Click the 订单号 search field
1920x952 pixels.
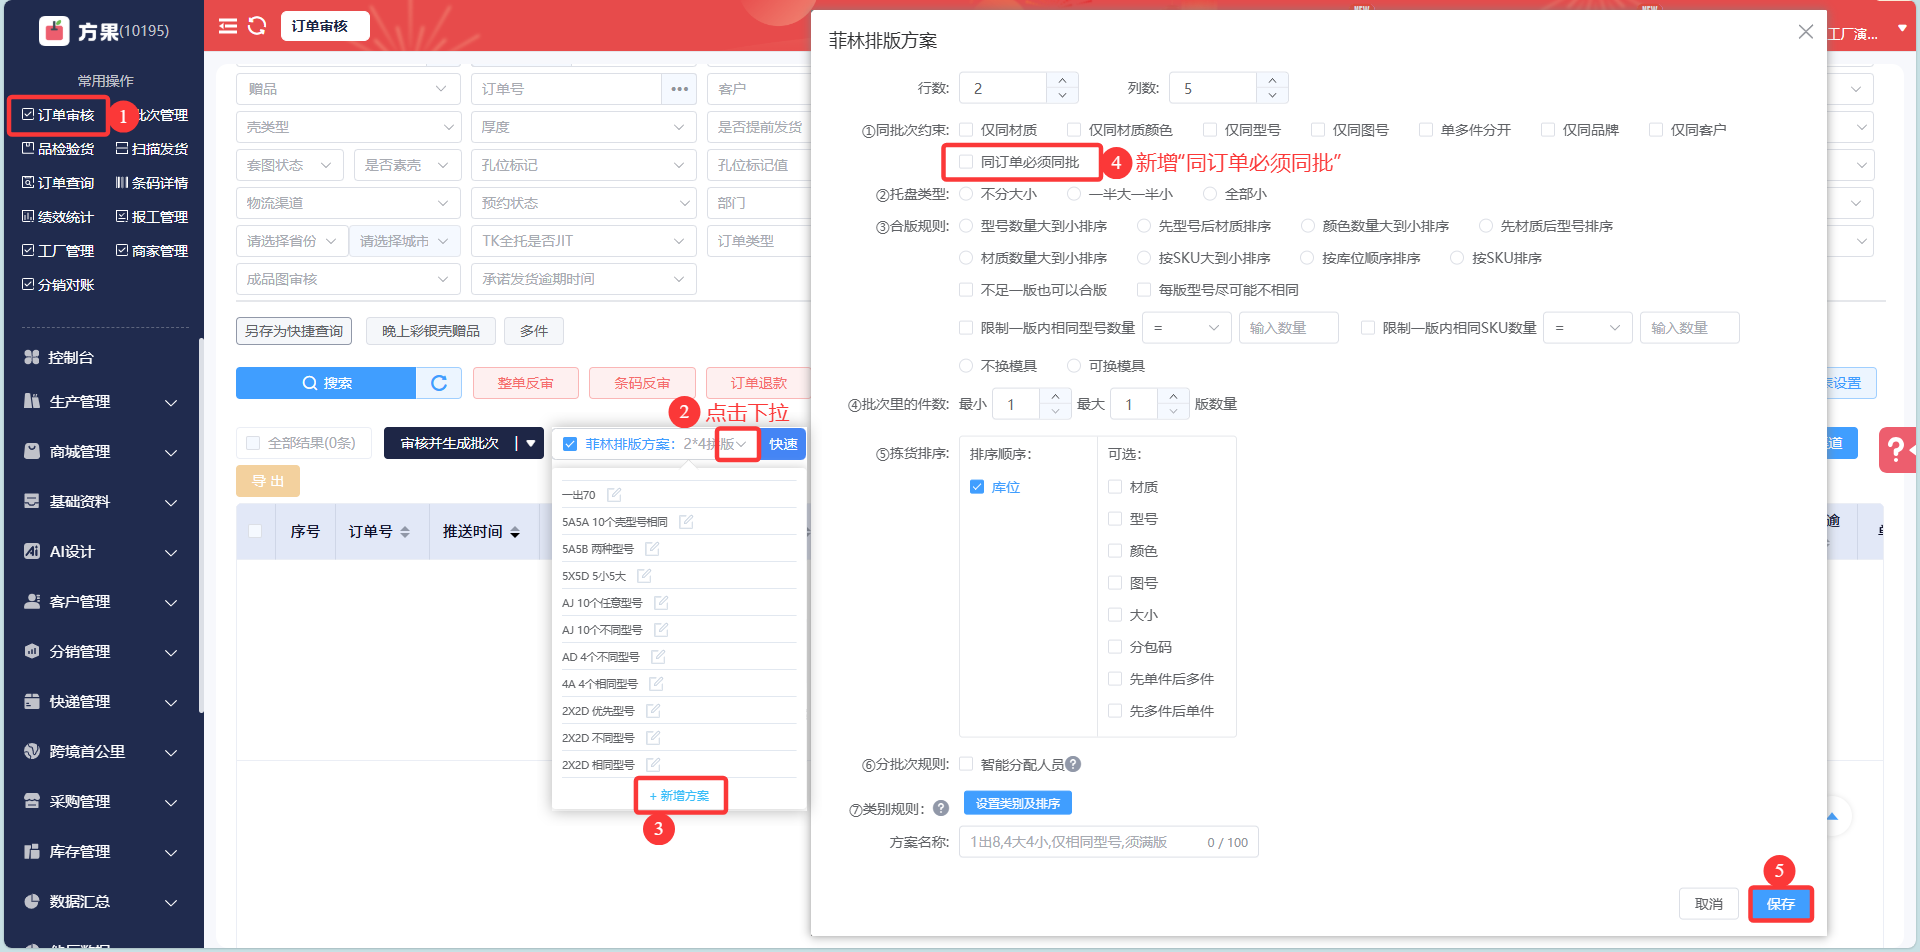tap(567, 89)
